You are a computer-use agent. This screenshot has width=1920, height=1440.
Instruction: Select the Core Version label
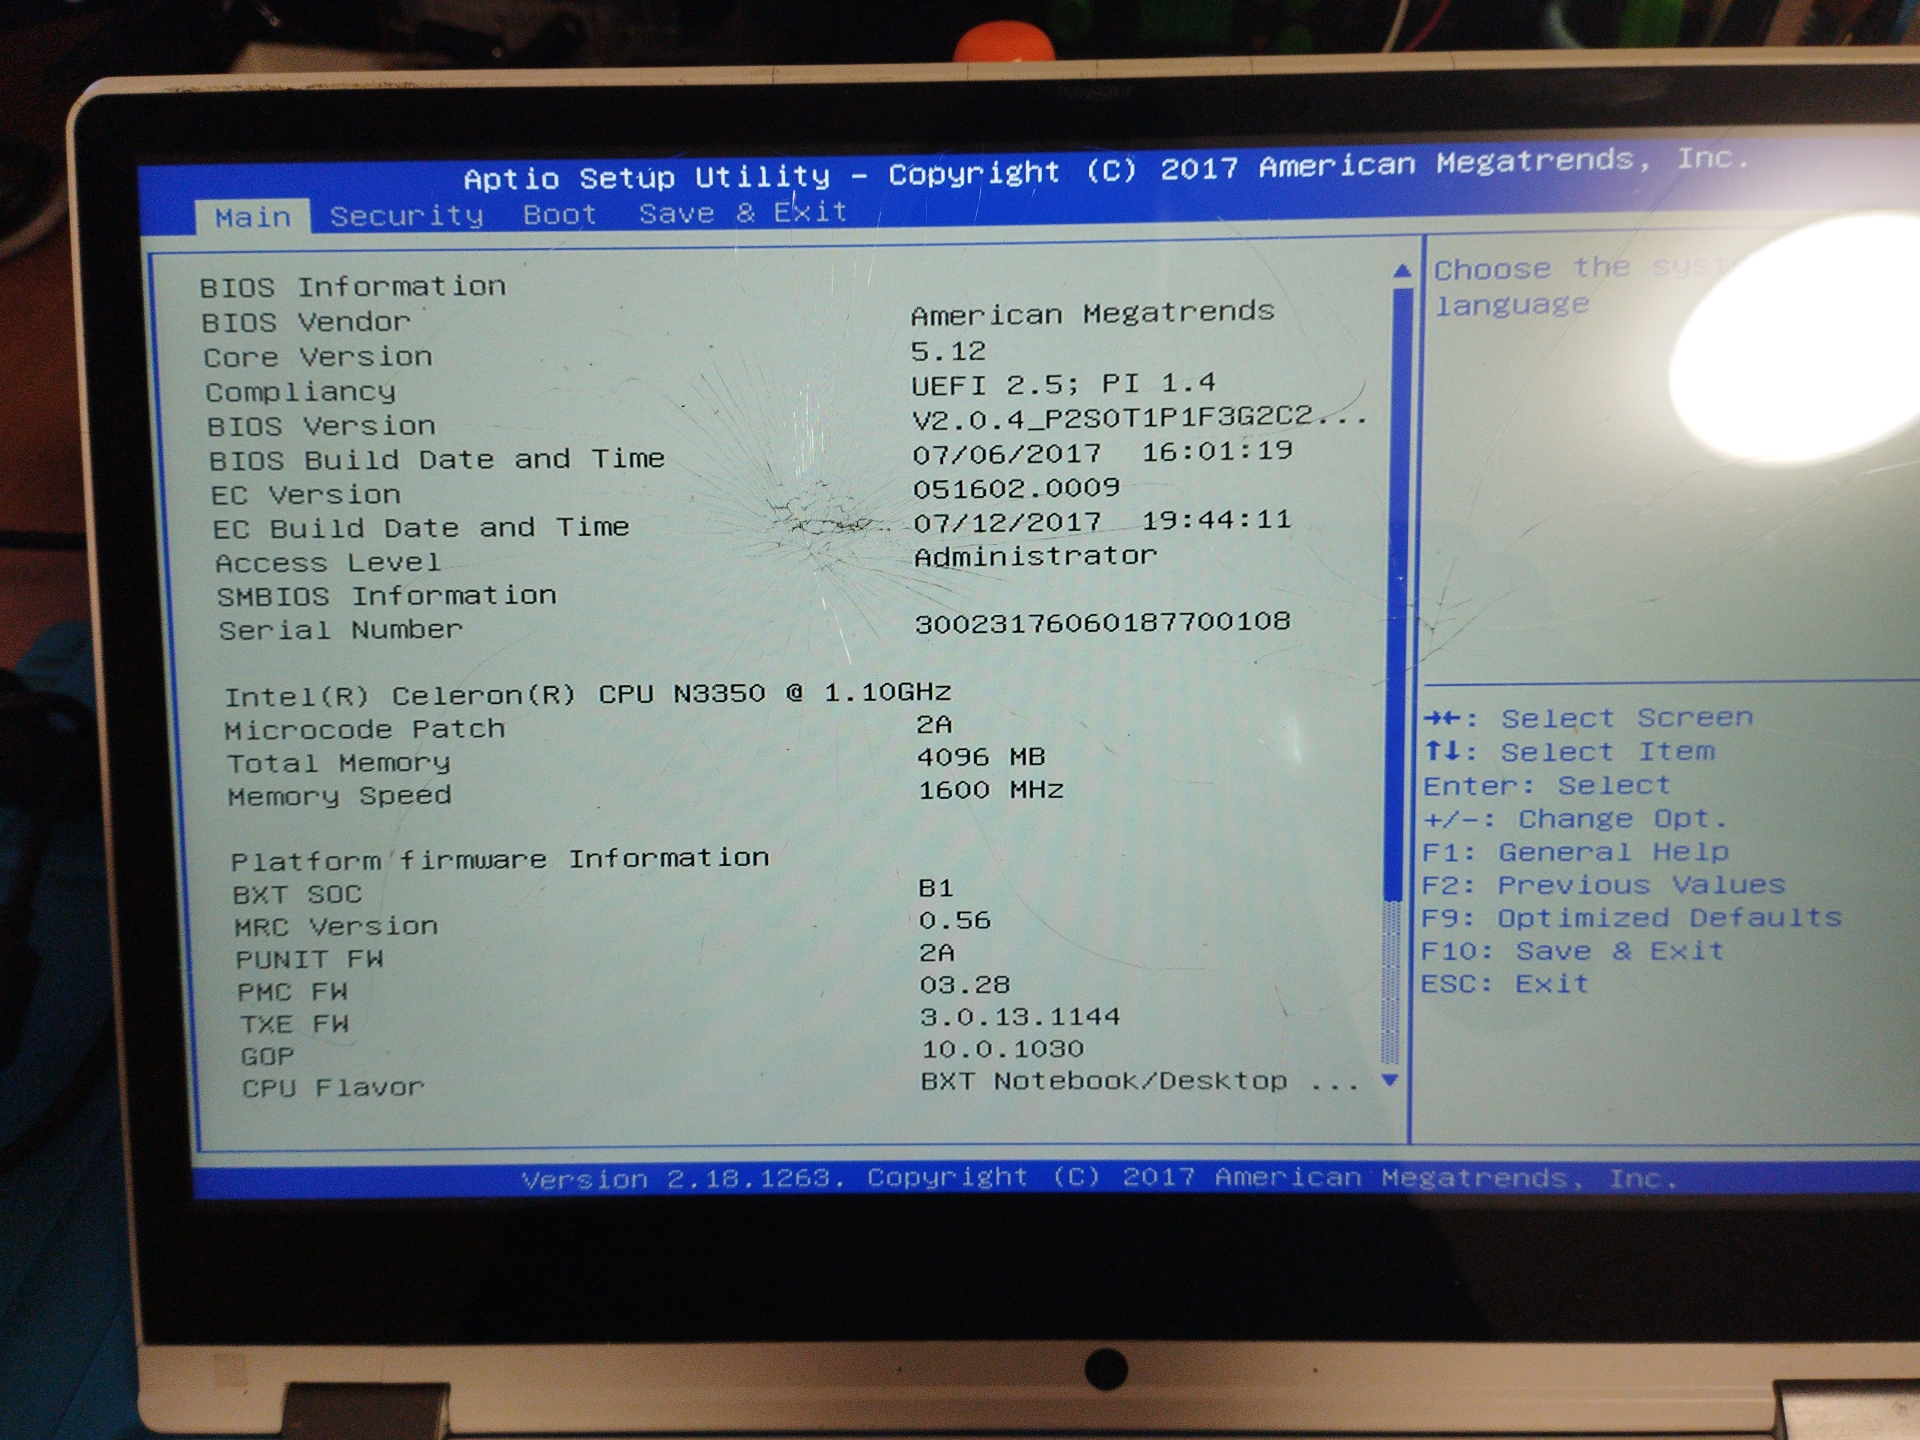318,357
